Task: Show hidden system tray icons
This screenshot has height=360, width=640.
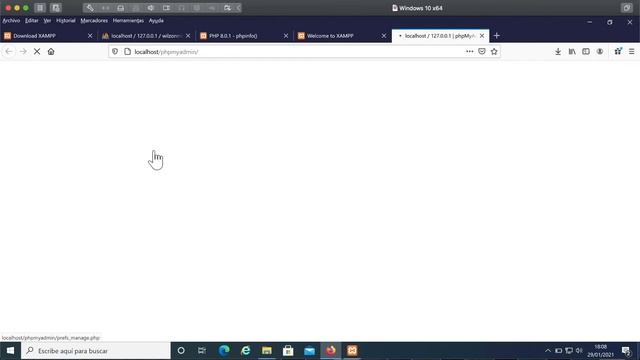Action: click(x=548, y=351)
